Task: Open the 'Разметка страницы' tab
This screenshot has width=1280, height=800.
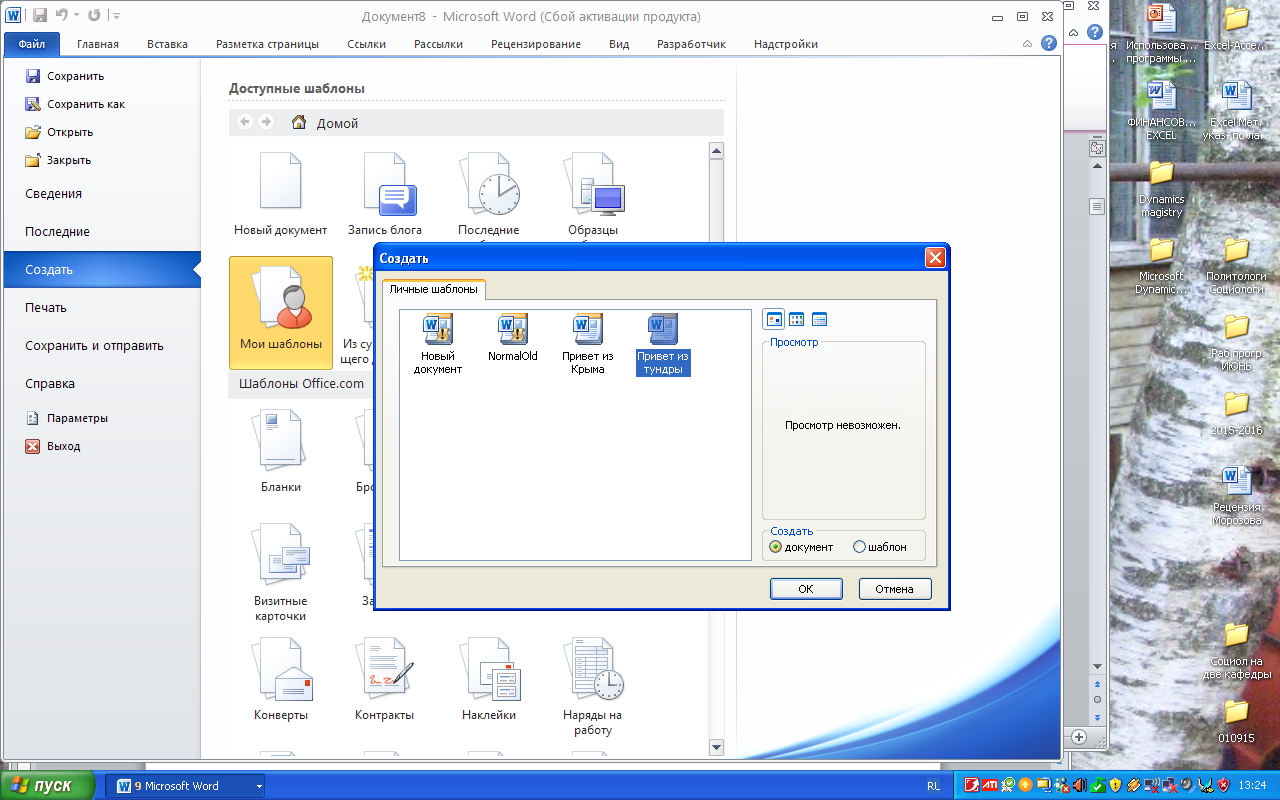Action: point(268,44)
